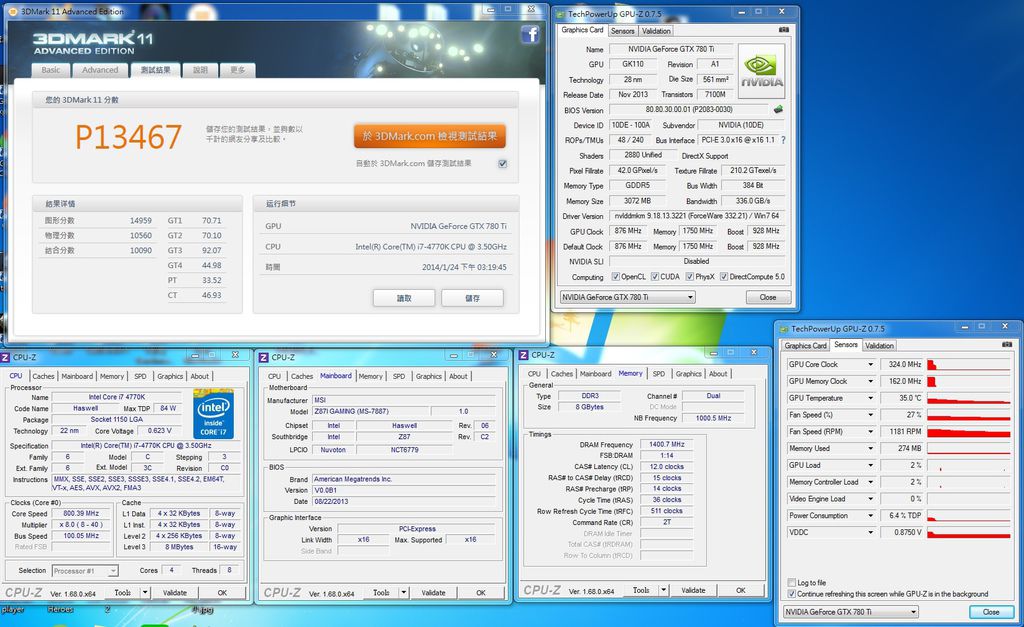Toggle Continue refreshing in background checkbox
The image size is (1024, 627).
[792, 594]
